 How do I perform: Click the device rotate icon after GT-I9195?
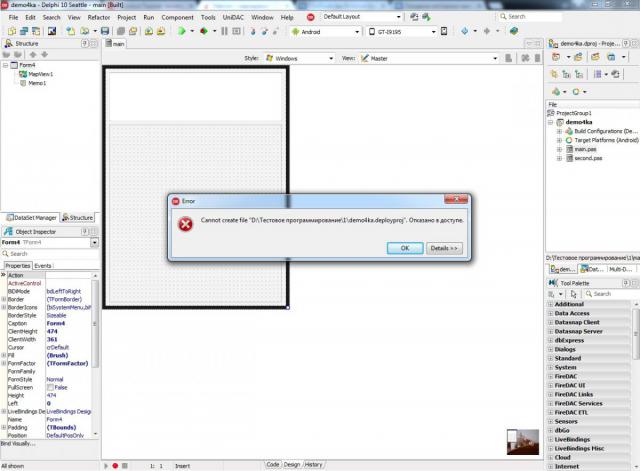444,31
